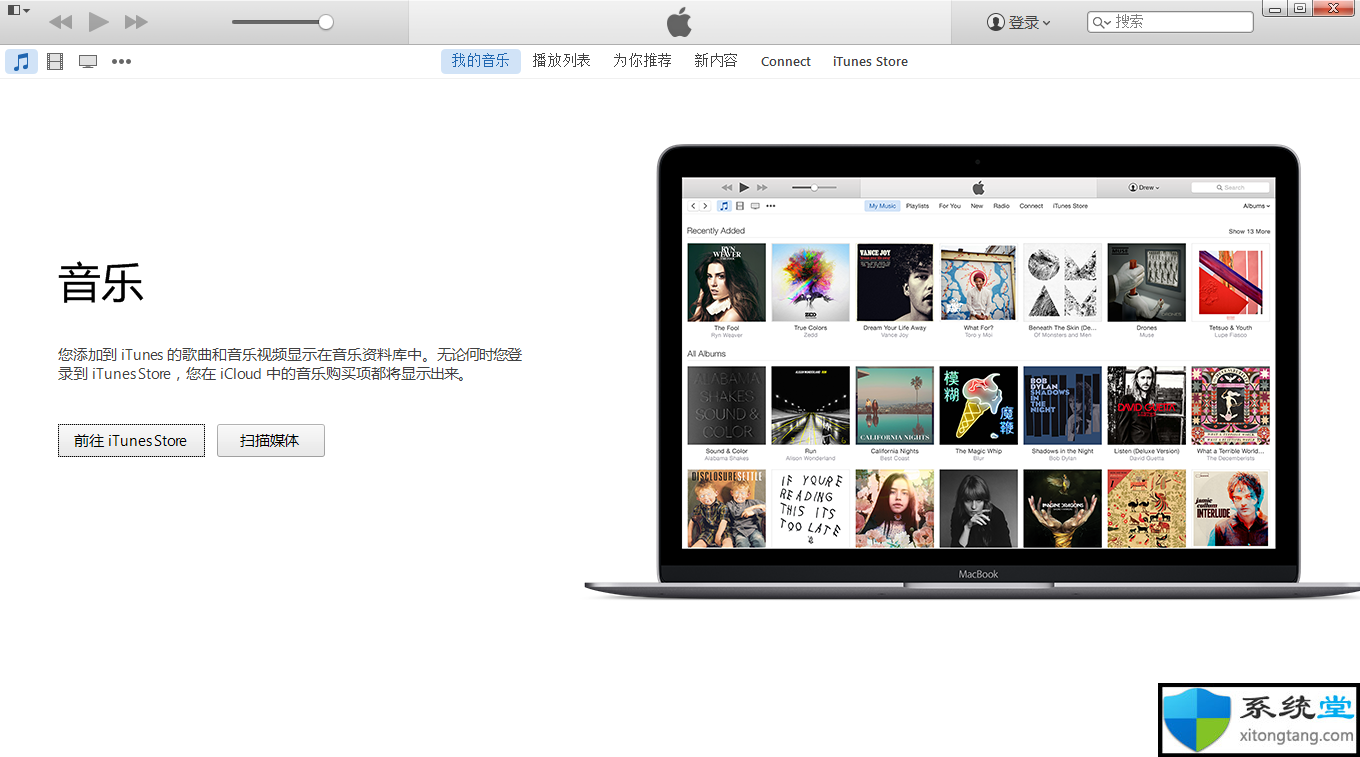Open the 为你推荐 tab

tap(642, 61)
